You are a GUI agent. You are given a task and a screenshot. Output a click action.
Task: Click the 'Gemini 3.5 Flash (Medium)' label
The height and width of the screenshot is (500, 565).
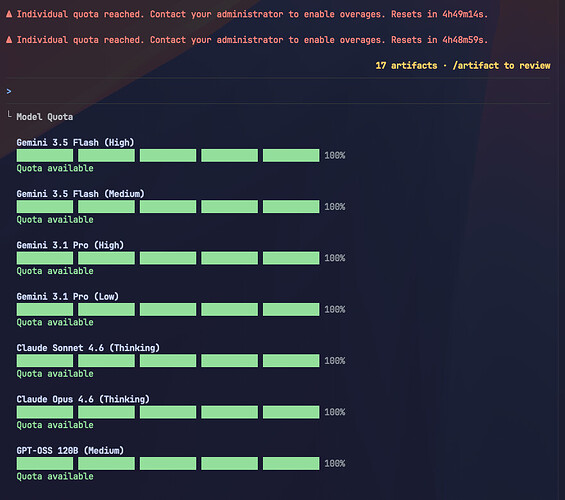tap(80, 194)
